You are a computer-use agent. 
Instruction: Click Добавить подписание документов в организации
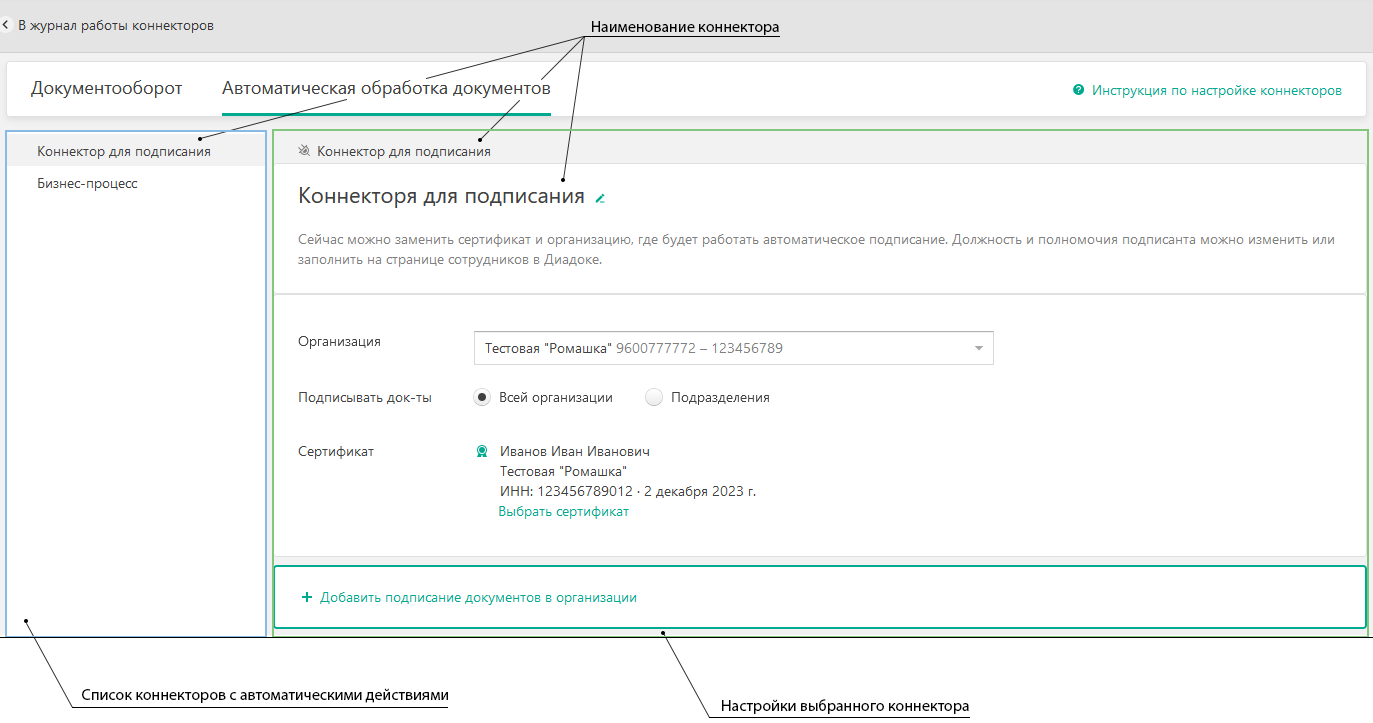click(478, 598)
